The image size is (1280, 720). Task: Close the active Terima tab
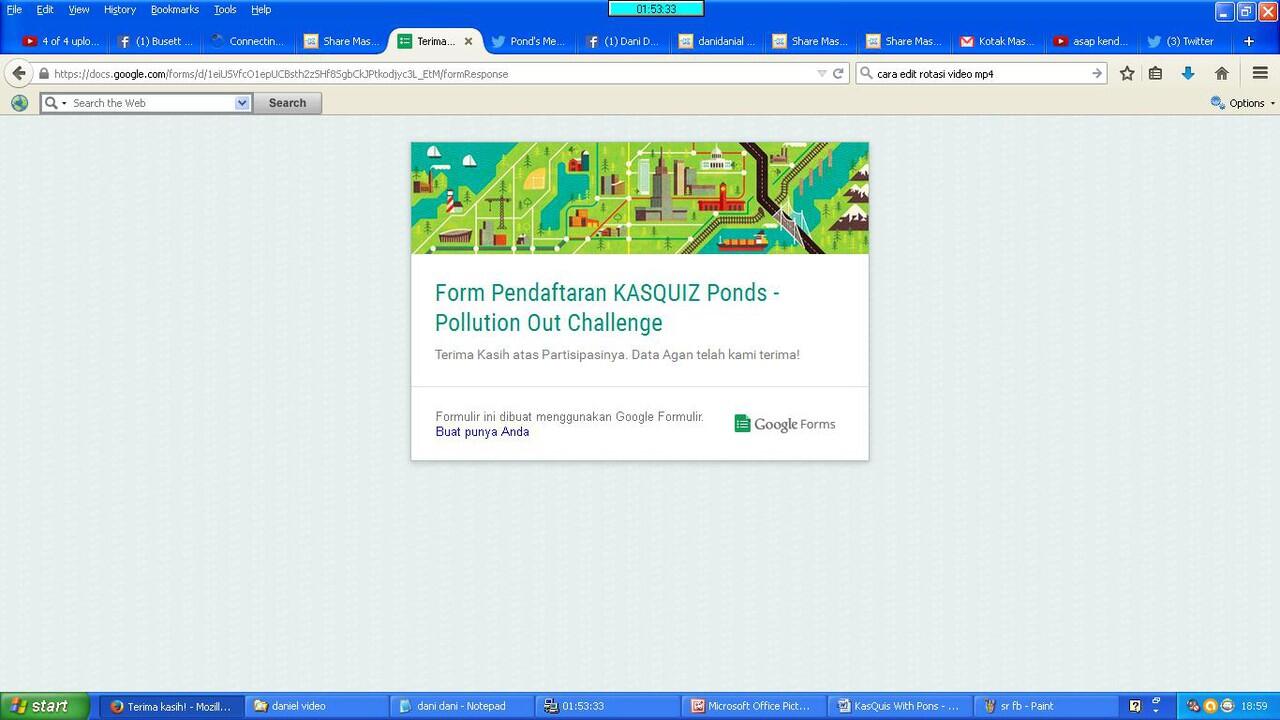pos(468,41)
